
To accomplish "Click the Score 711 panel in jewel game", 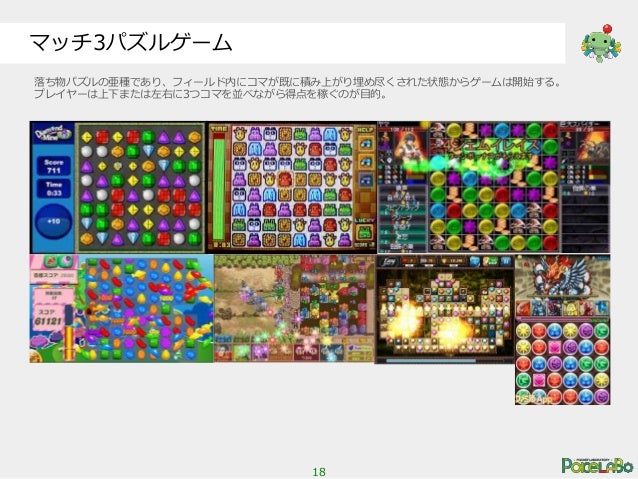I will tap(53, 166).
